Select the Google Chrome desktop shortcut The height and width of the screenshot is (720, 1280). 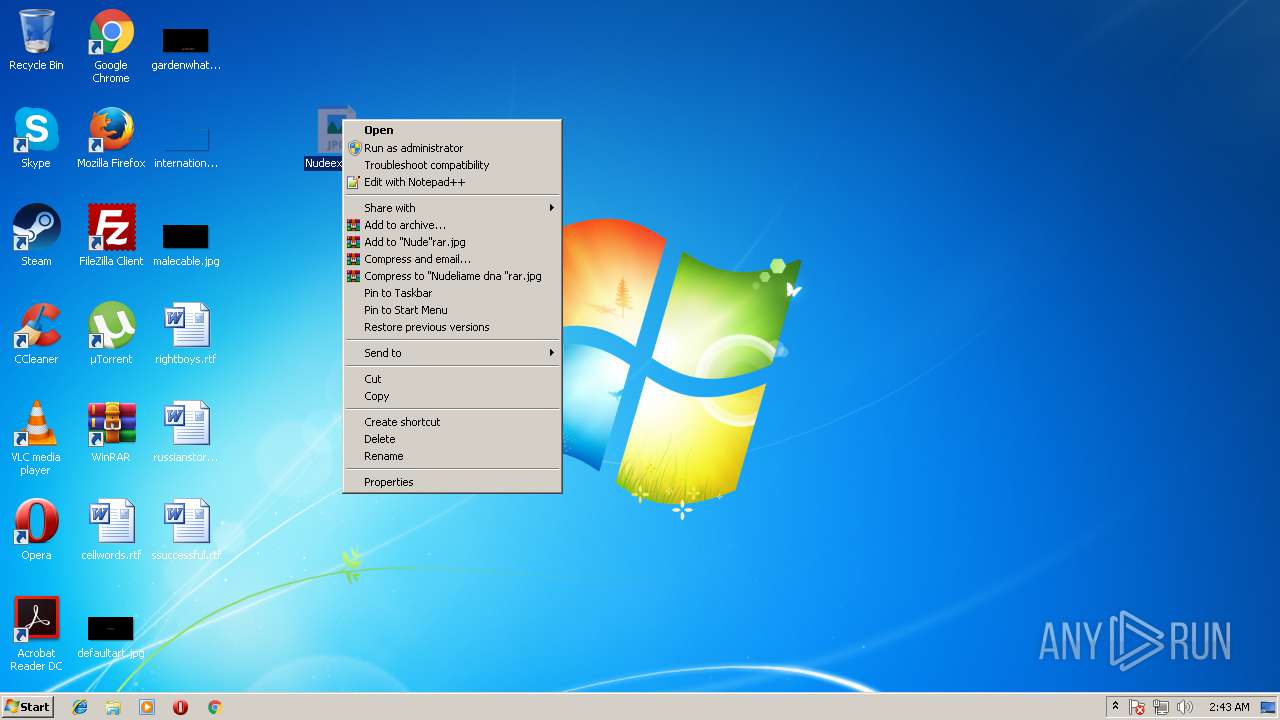[111, 46]
